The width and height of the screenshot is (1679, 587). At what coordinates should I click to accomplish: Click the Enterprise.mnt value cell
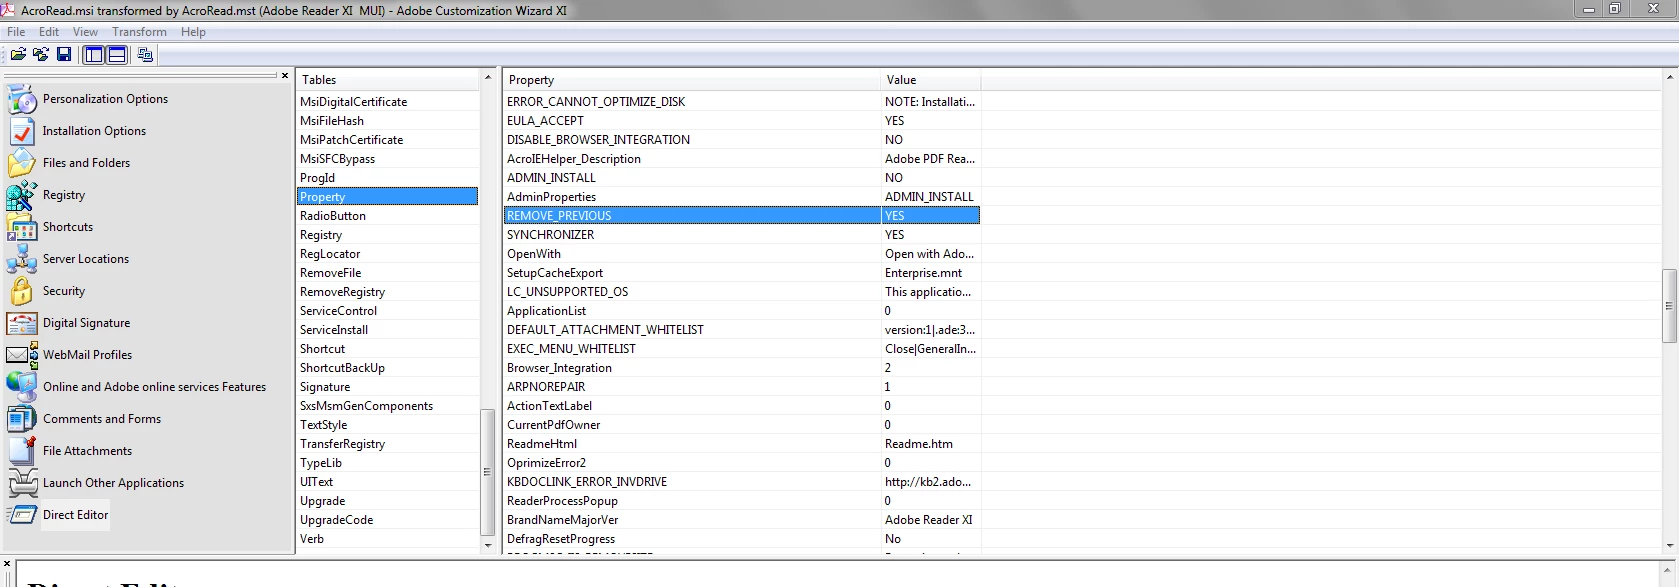tap(930, 273)
